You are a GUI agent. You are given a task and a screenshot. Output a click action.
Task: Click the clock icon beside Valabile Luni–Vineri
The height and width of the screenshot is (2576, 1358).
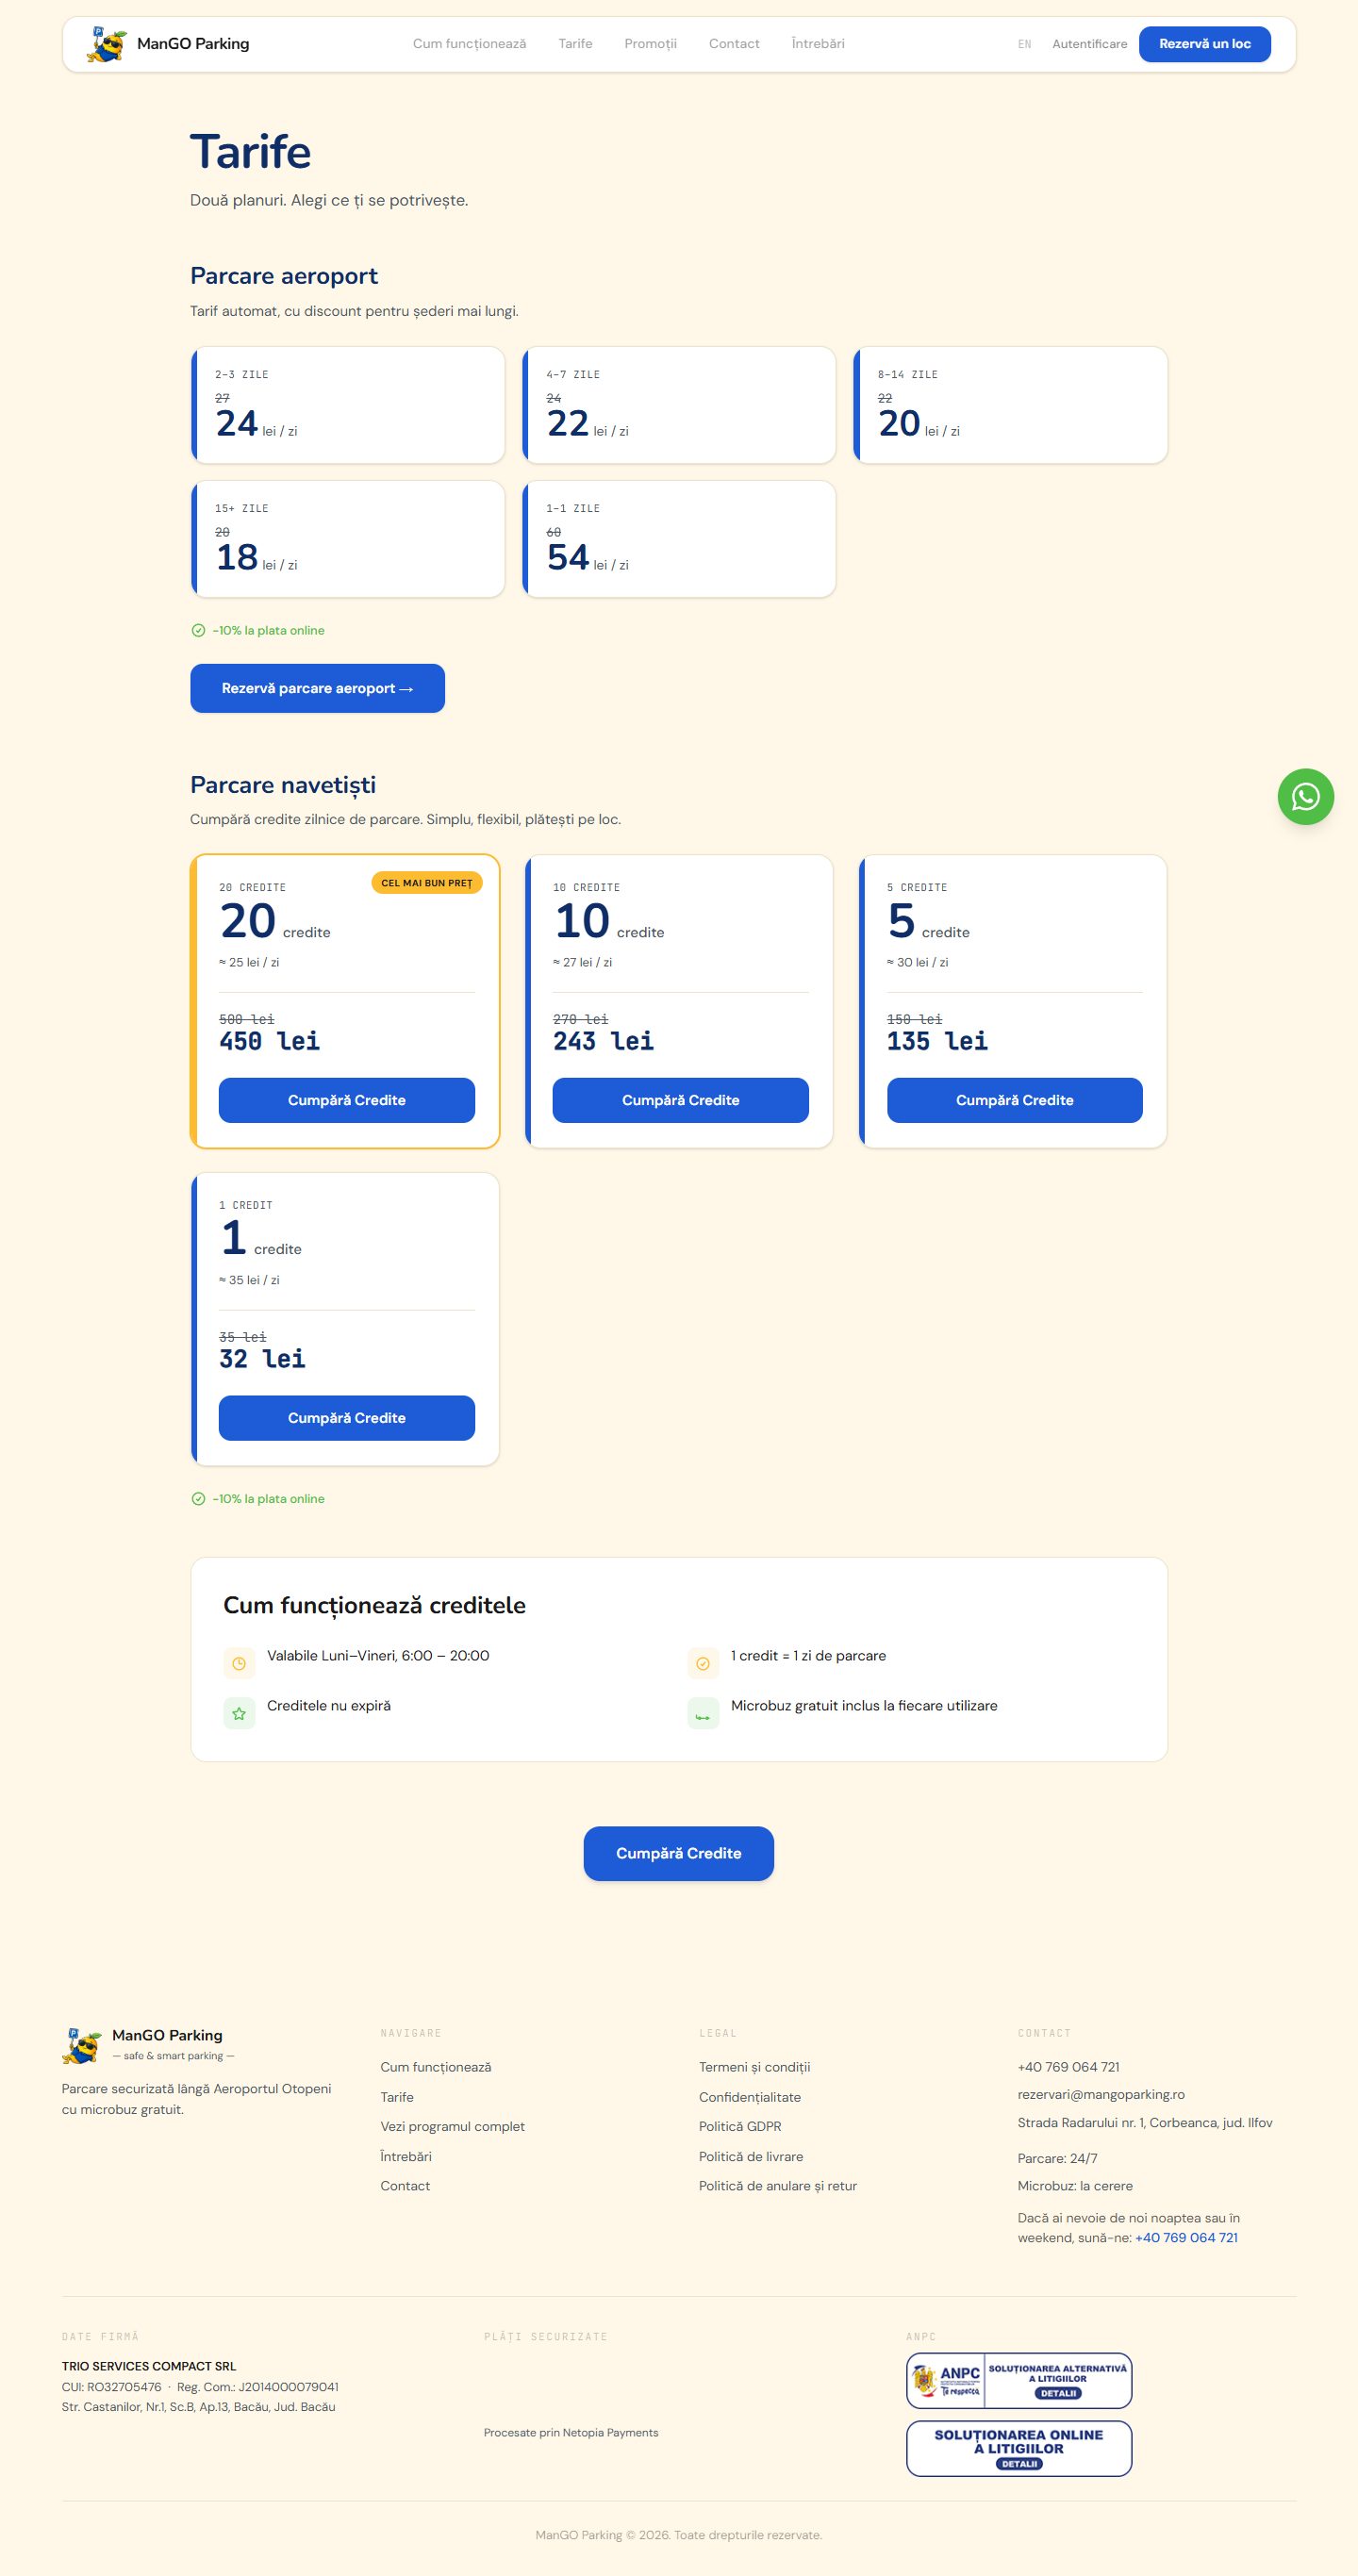click(239, 1664)
